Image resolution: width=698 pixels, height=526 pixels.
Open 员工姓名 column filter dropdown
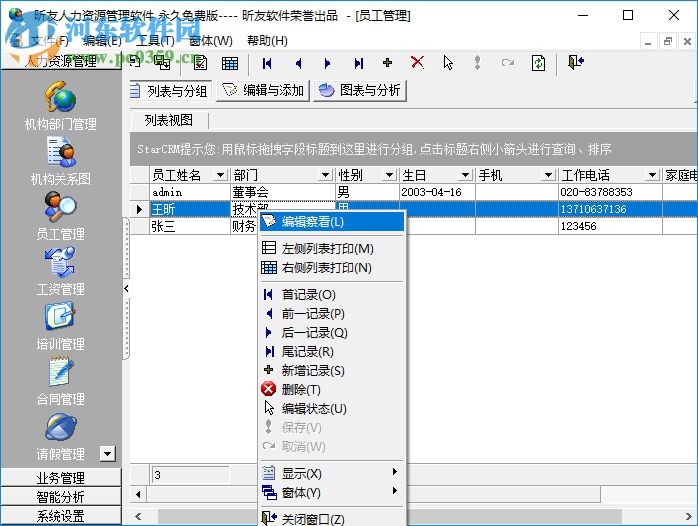click(x=220, y=175)
